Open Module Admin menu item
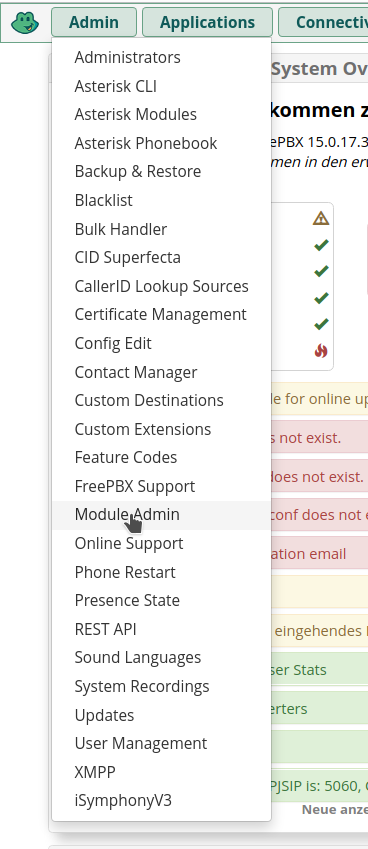 point(161,515)
